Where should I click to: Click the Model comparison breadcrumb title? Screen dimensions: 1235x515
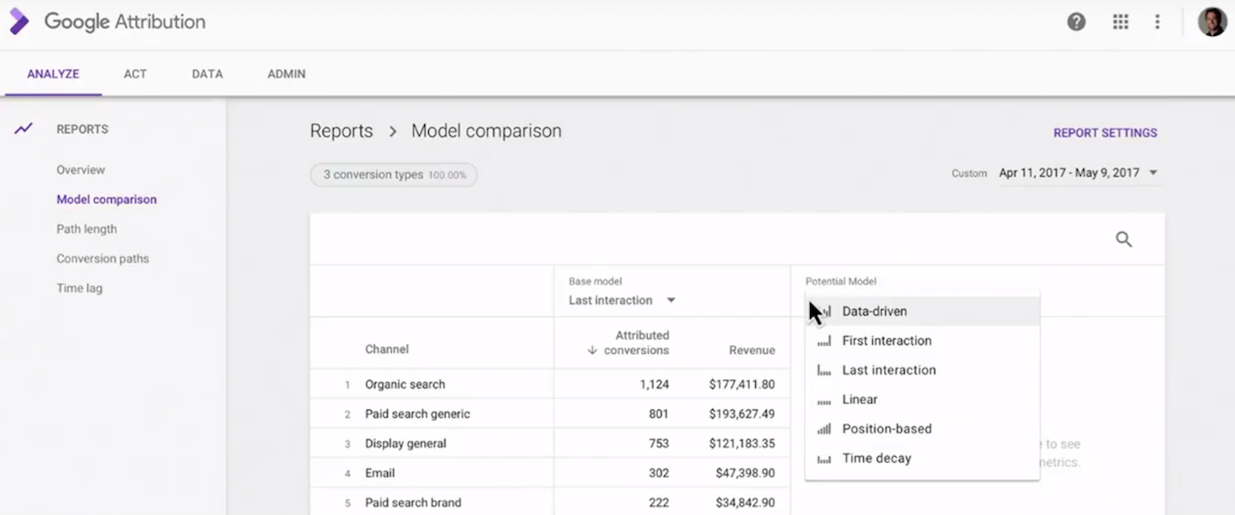[486, 131]
